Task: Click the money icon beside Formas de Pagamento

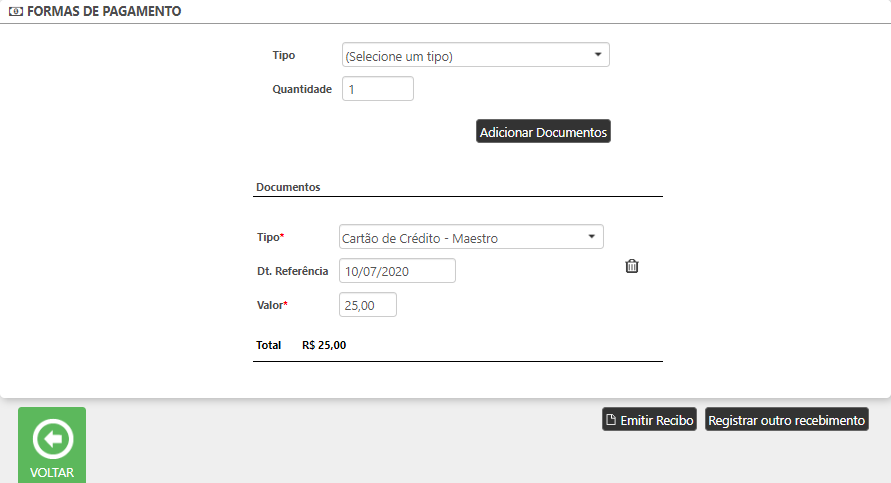Action: coord(15,13)
